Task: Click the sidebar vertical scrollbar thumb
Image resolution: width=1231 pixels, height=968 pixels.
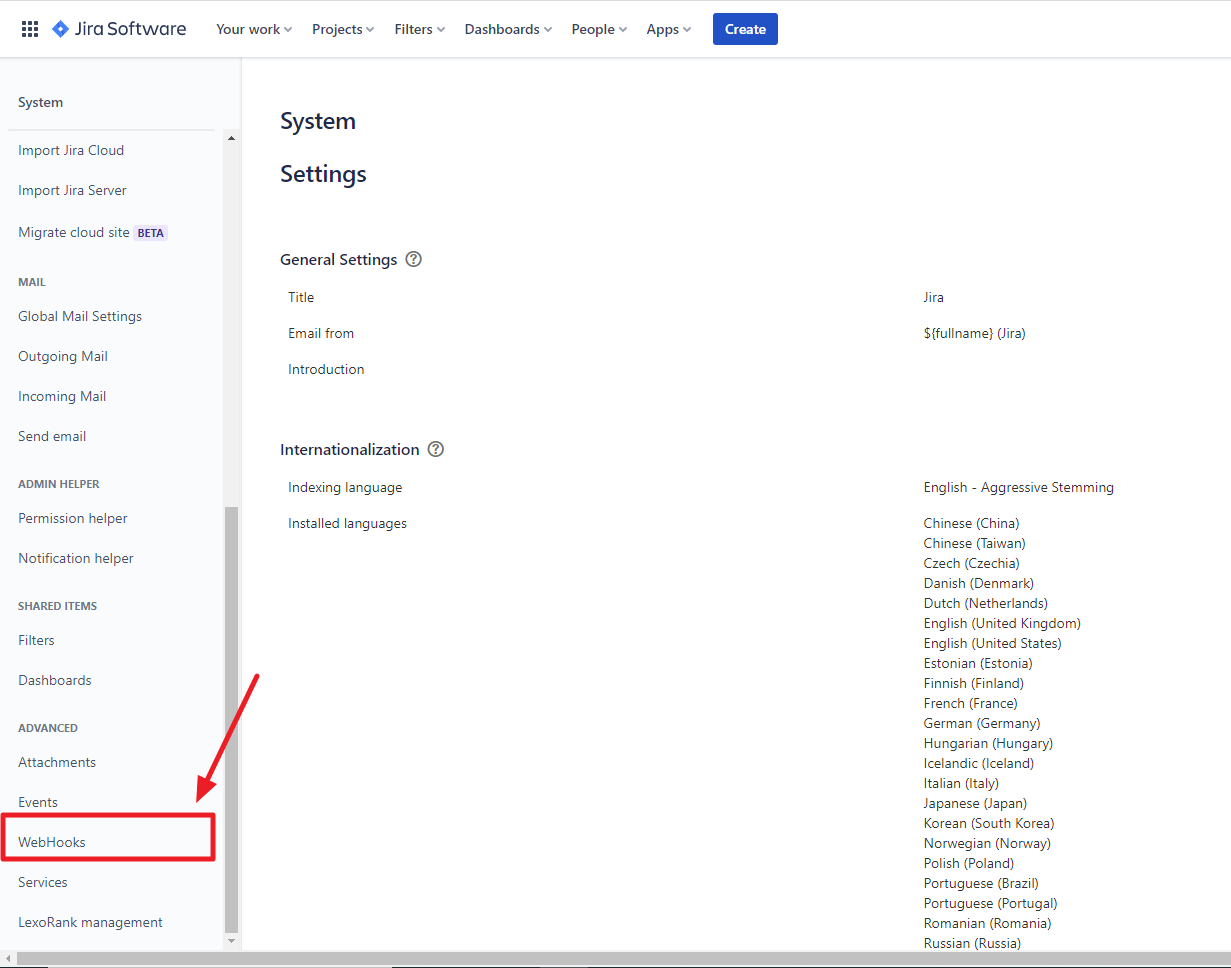Action: pyautogui.click(x=232, y=718)
